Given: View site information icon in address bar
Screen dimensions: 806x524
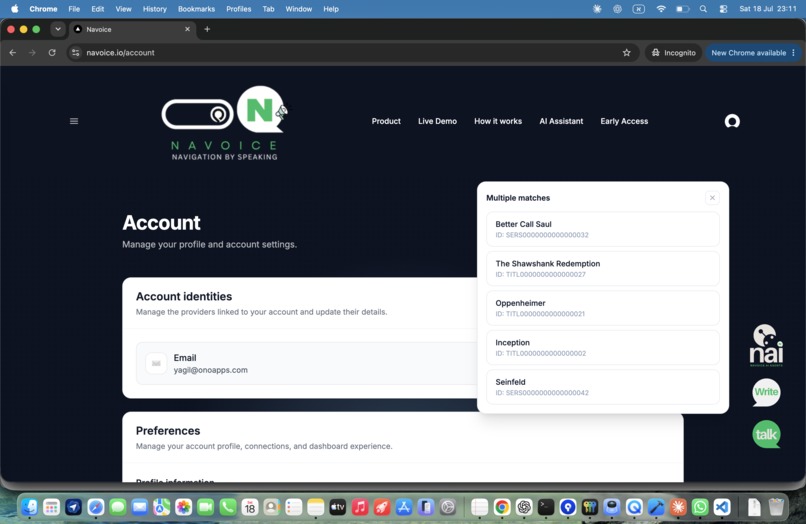Looking at the screenshot, I should (76, 52).
